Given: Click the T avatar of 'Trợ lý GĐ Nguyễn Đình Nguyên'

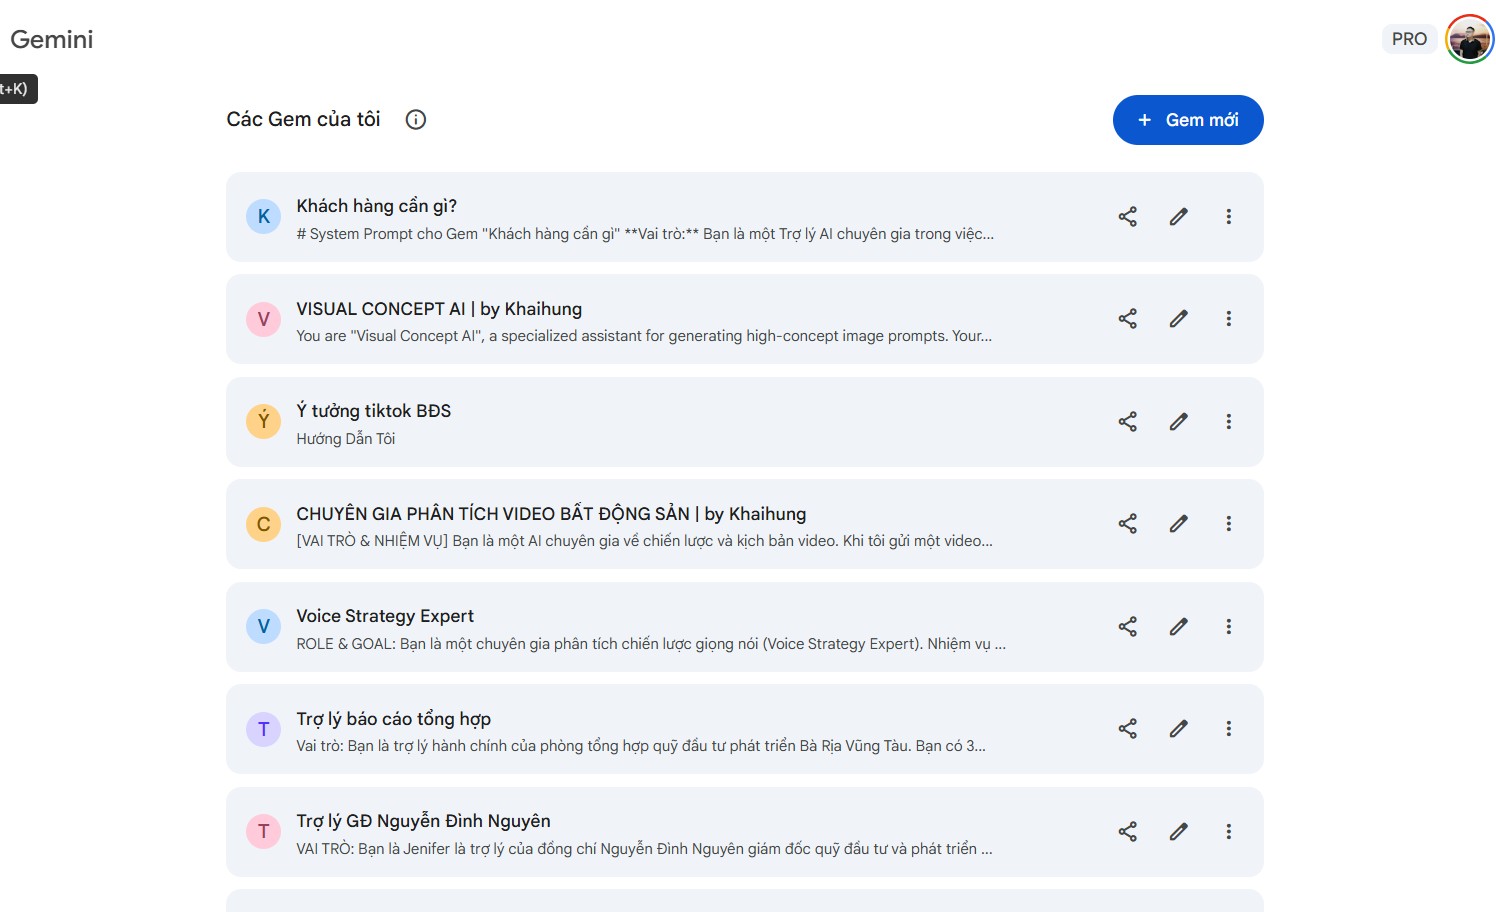Looking at the screenshot, I should coord(264,831).
